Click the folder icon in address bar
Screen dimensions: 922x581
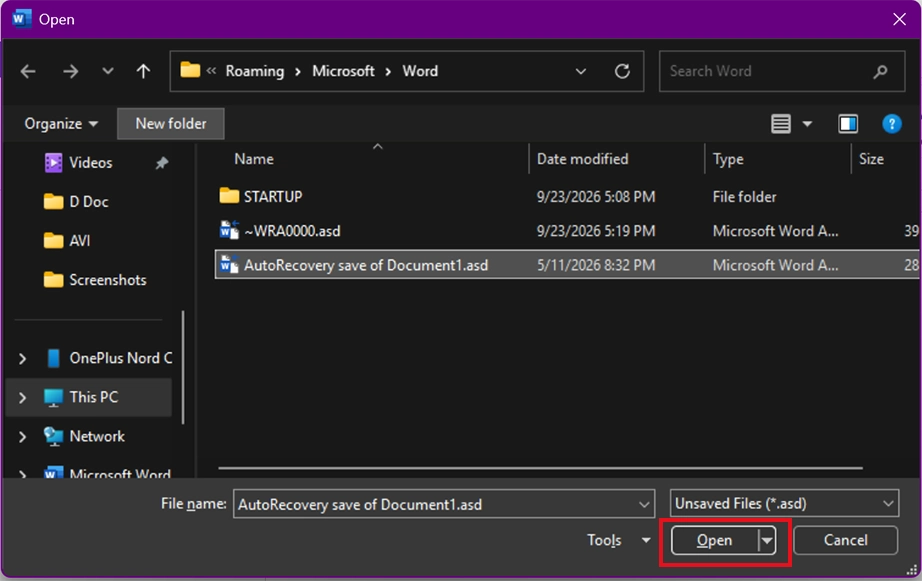190,70
